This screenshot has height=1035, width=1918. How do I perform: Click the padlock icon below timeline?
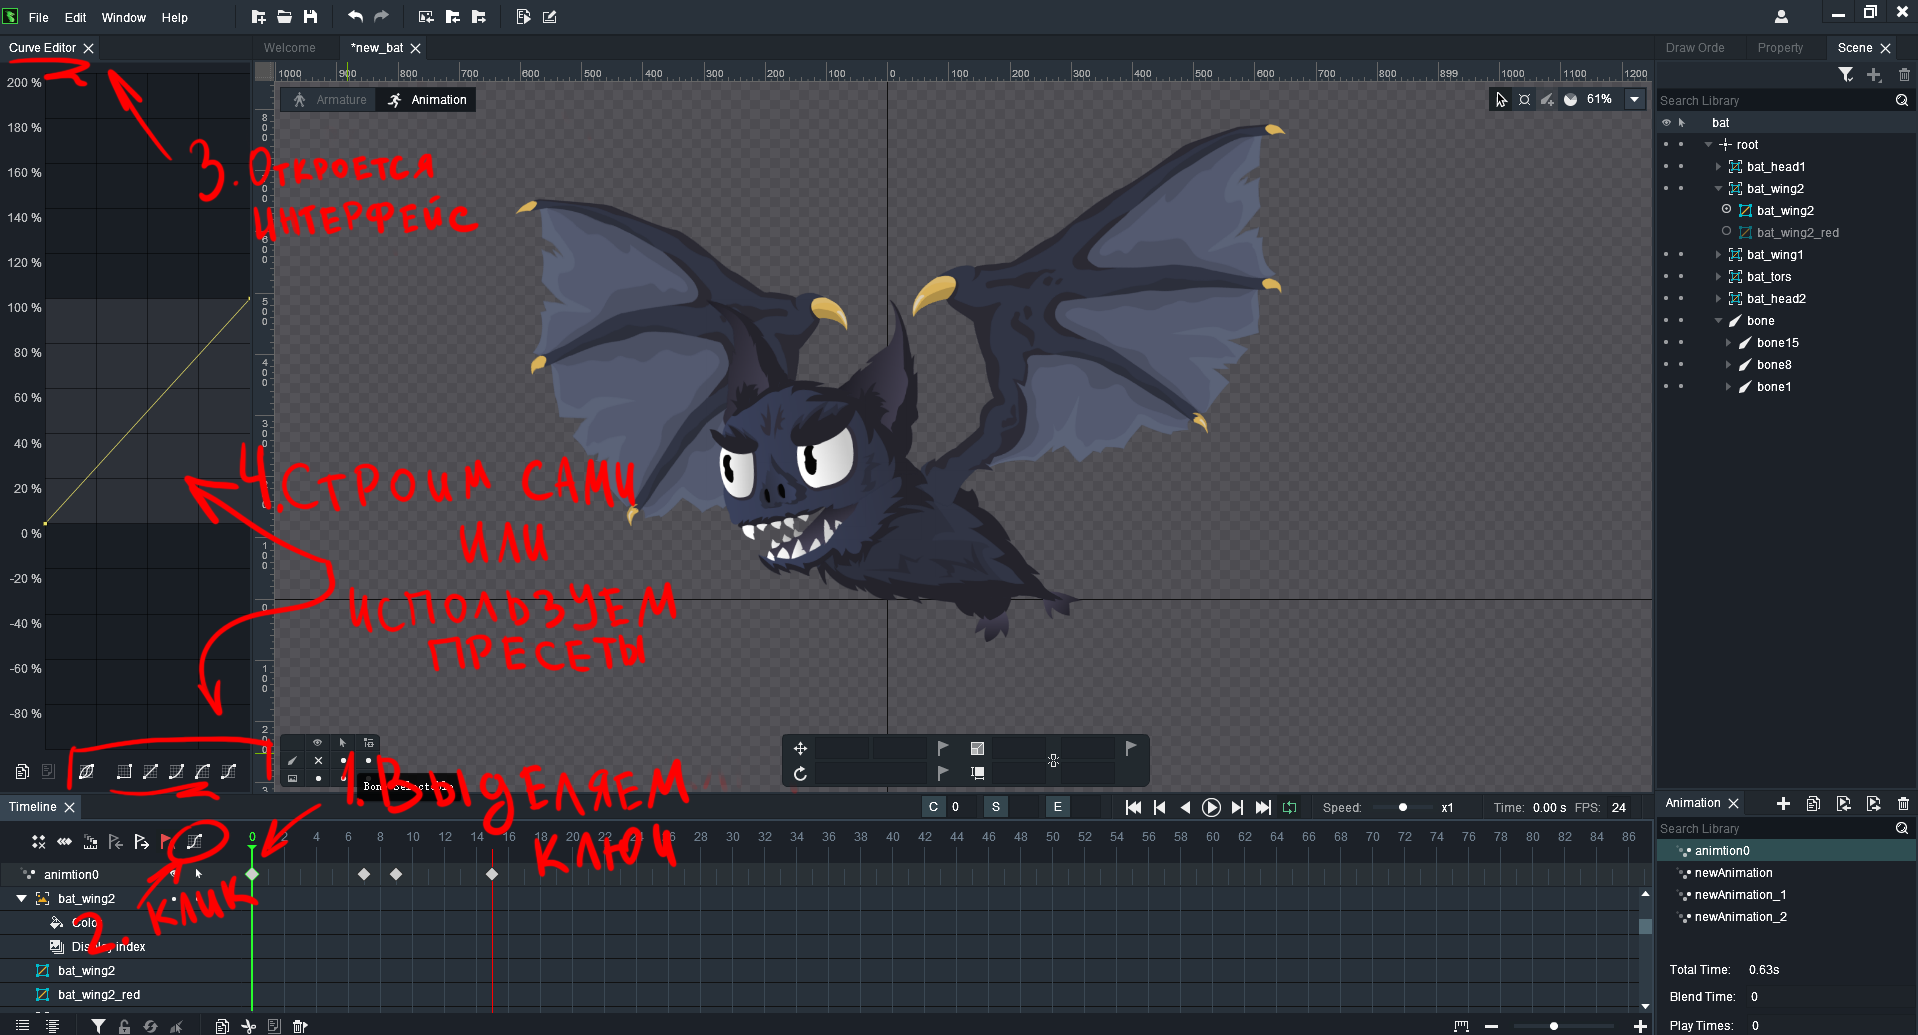(124, 1026)
